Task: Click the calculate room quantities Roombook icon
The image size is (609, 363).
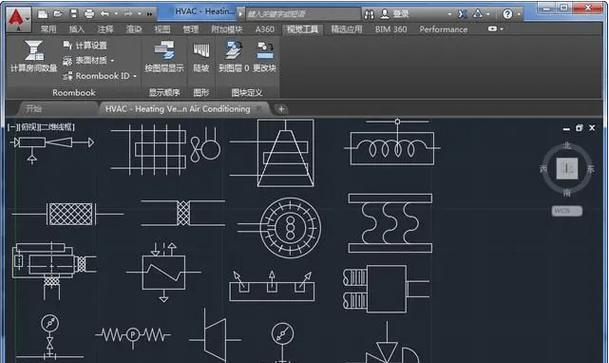Action: point(34,51)
